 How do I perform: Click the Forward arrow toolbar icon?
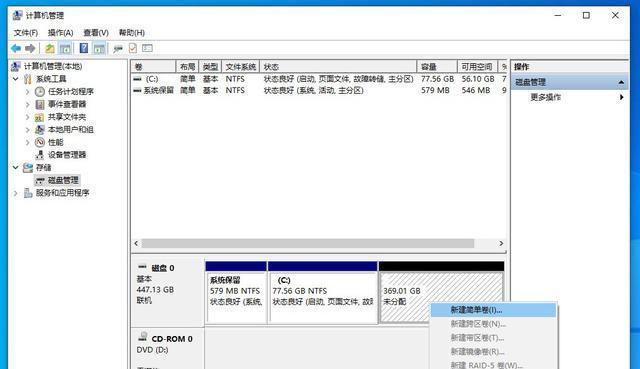click(x=30, y=49)
